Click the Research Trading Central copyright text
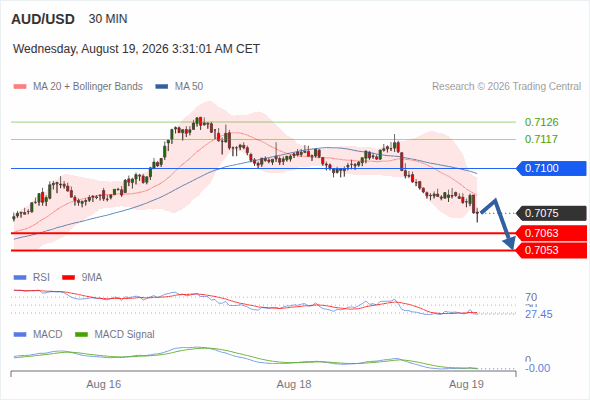This screenshot has width=590, height=400. 506,87
